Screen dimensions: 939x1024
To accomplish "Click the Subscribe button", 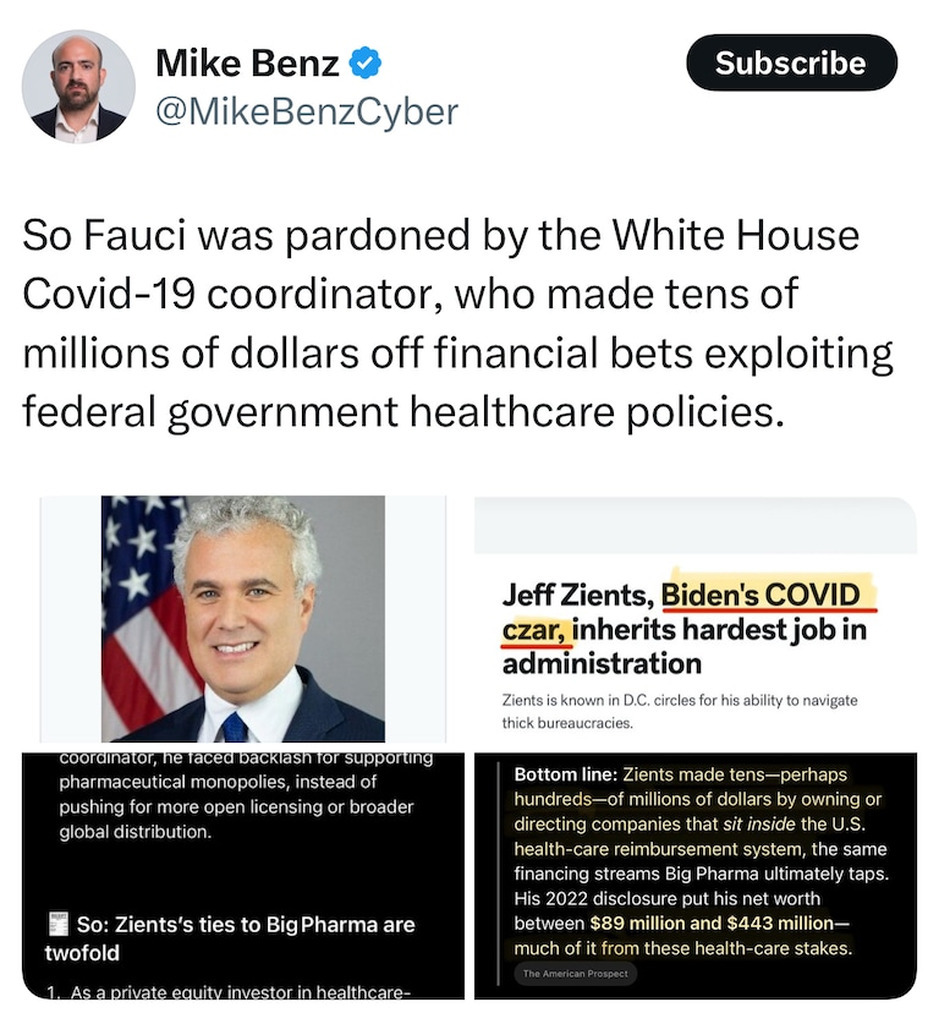I will coord(790,63).
